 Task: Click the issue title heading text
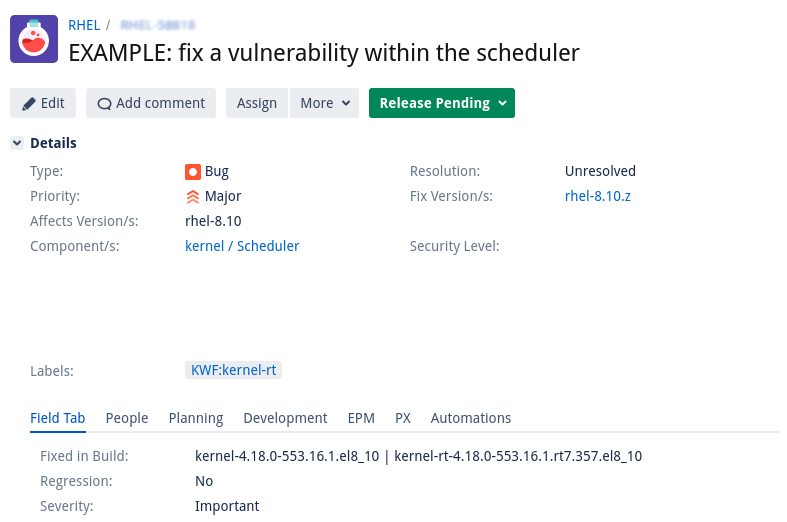click(323, 52)
